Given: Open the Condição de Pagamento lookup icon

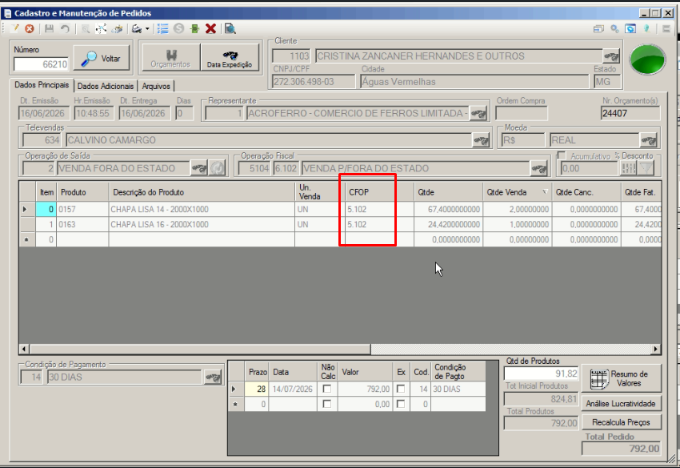Looking at the screenshot, I should tap(213, 377).
